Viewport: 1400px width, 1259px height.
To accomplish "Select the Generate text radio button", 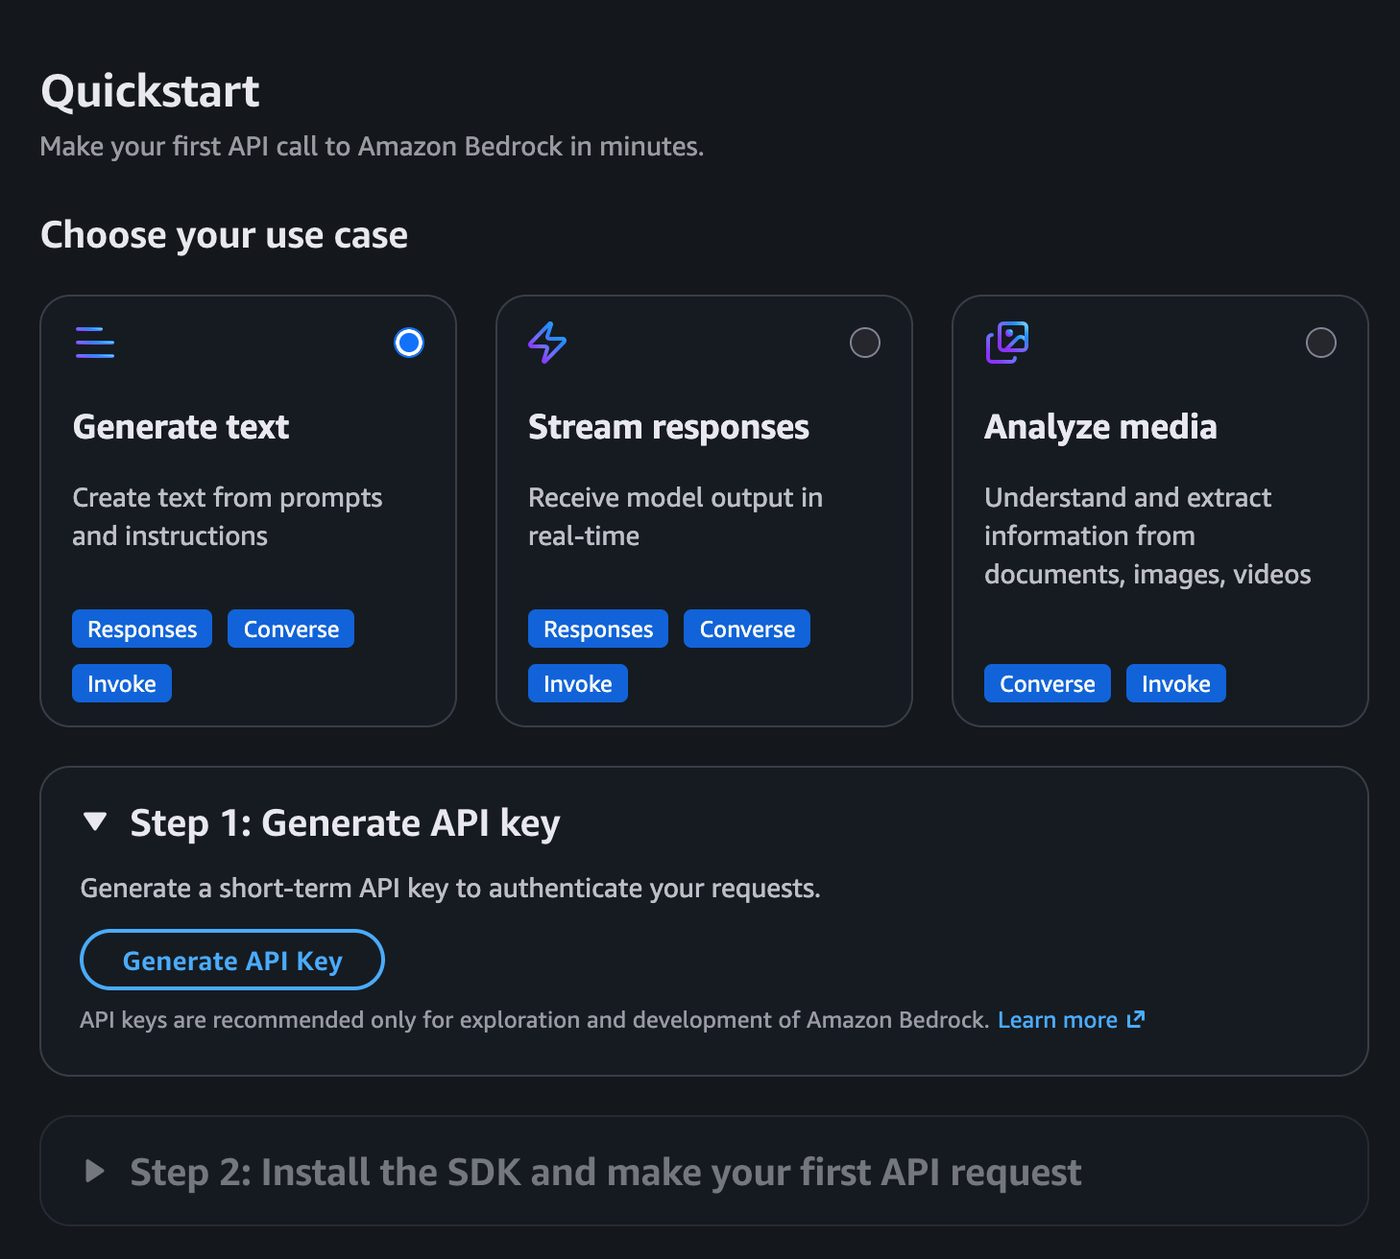I will tap(409, 343).
